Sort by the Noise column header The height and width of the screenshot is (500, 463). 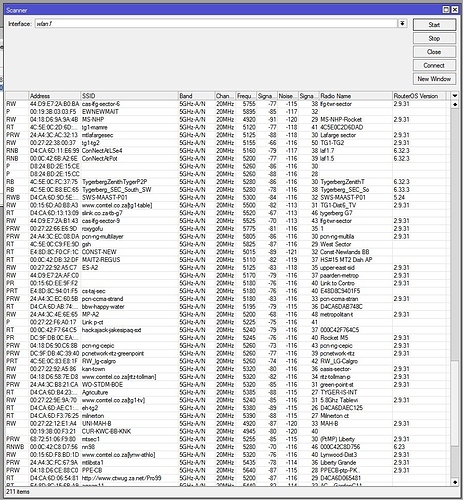point(287,96)
